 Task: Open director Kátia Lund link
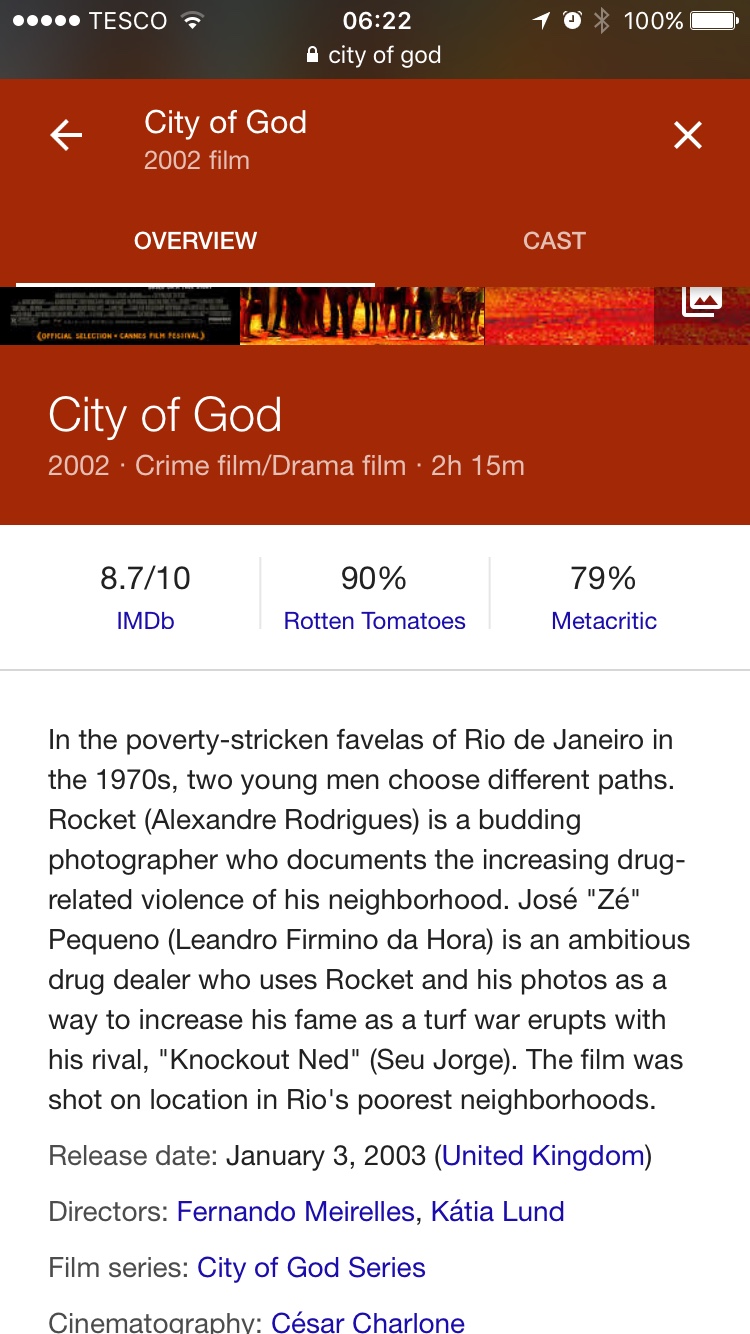tap(497, 1212)
